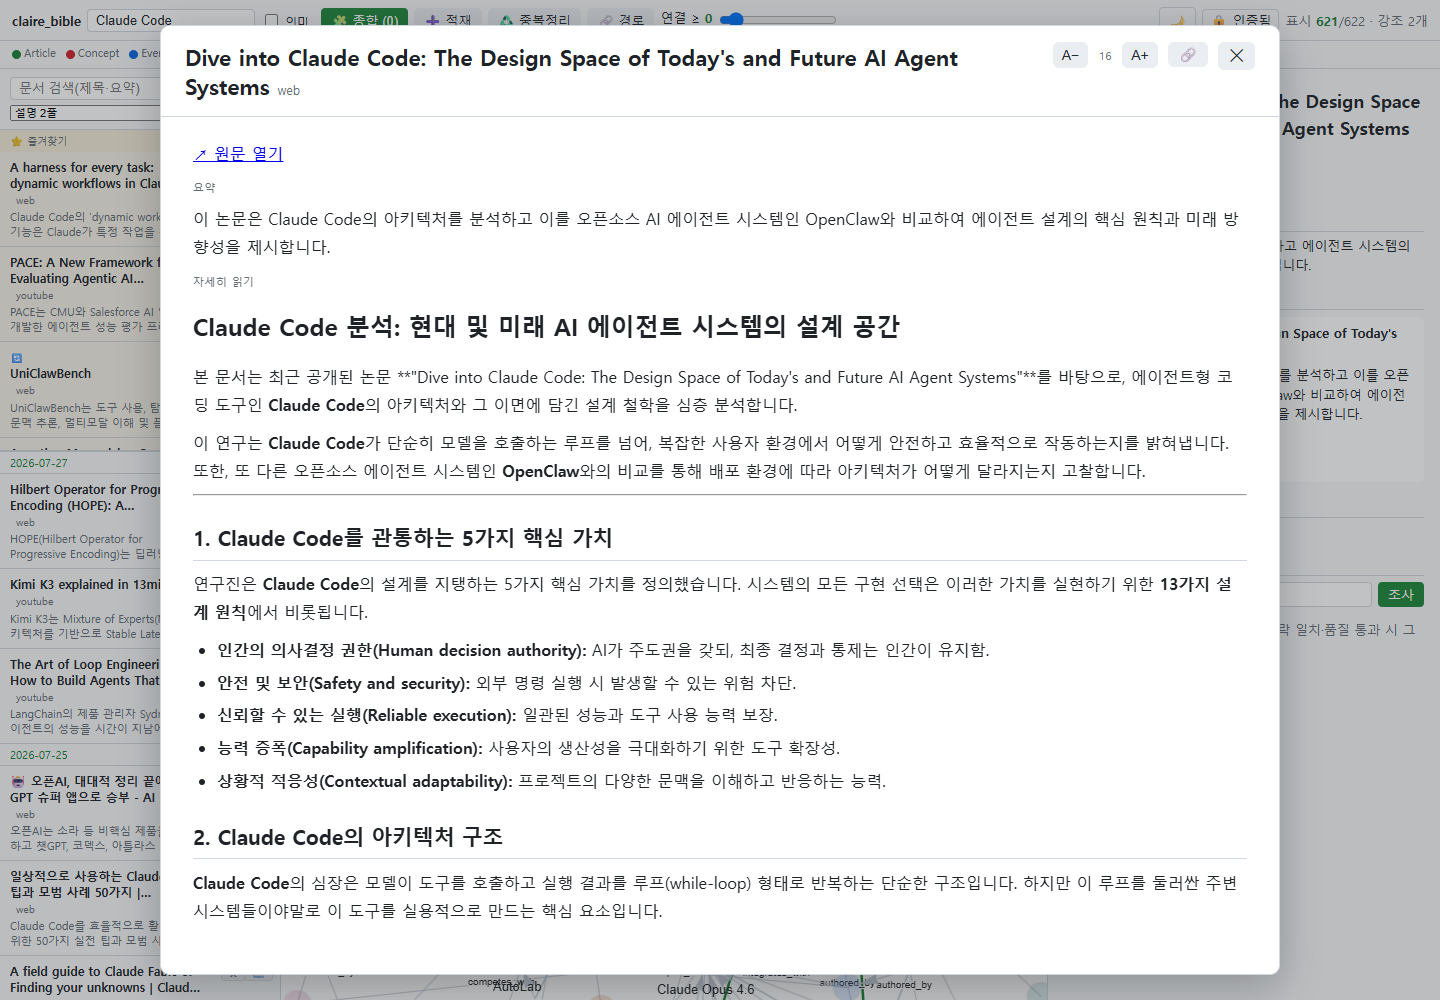This screenshot has width=1440, height=1000.
Task: Click the green 종합 (0) button
Action: [364, 19]
